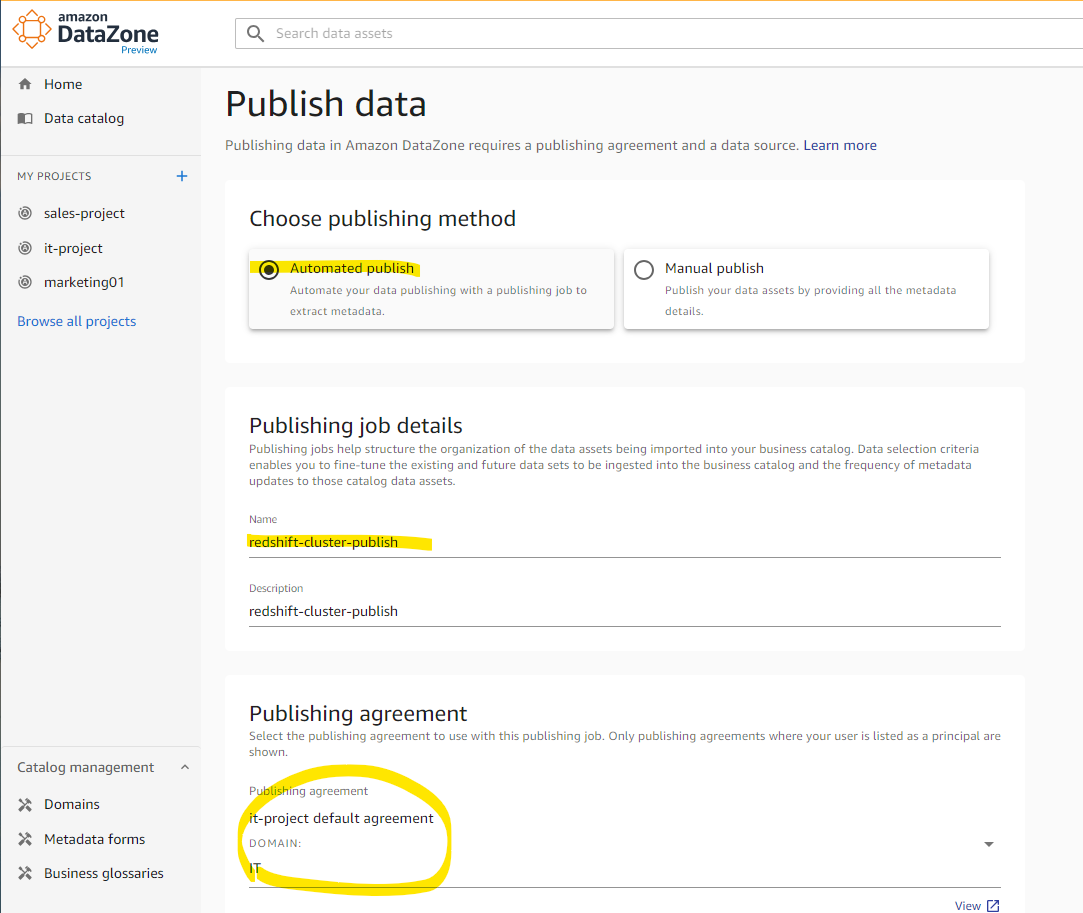Click the Data catalog book icon

pos(25,118)
